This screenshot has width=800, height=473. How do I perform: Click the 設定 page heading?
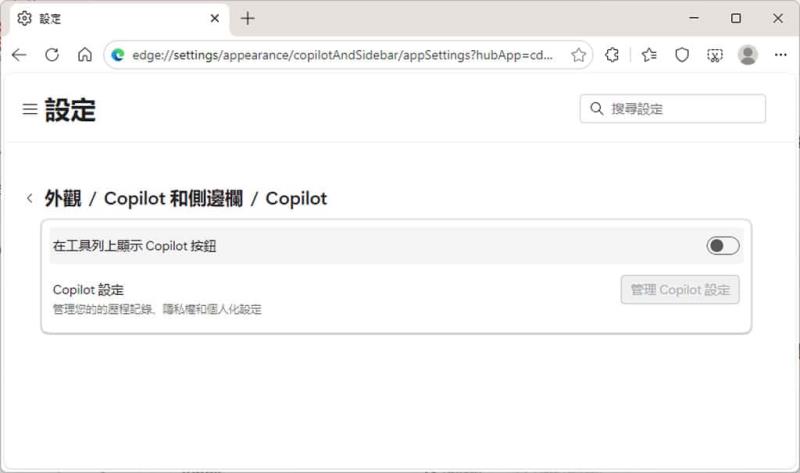pyautogui.click(x=70, y=110)
